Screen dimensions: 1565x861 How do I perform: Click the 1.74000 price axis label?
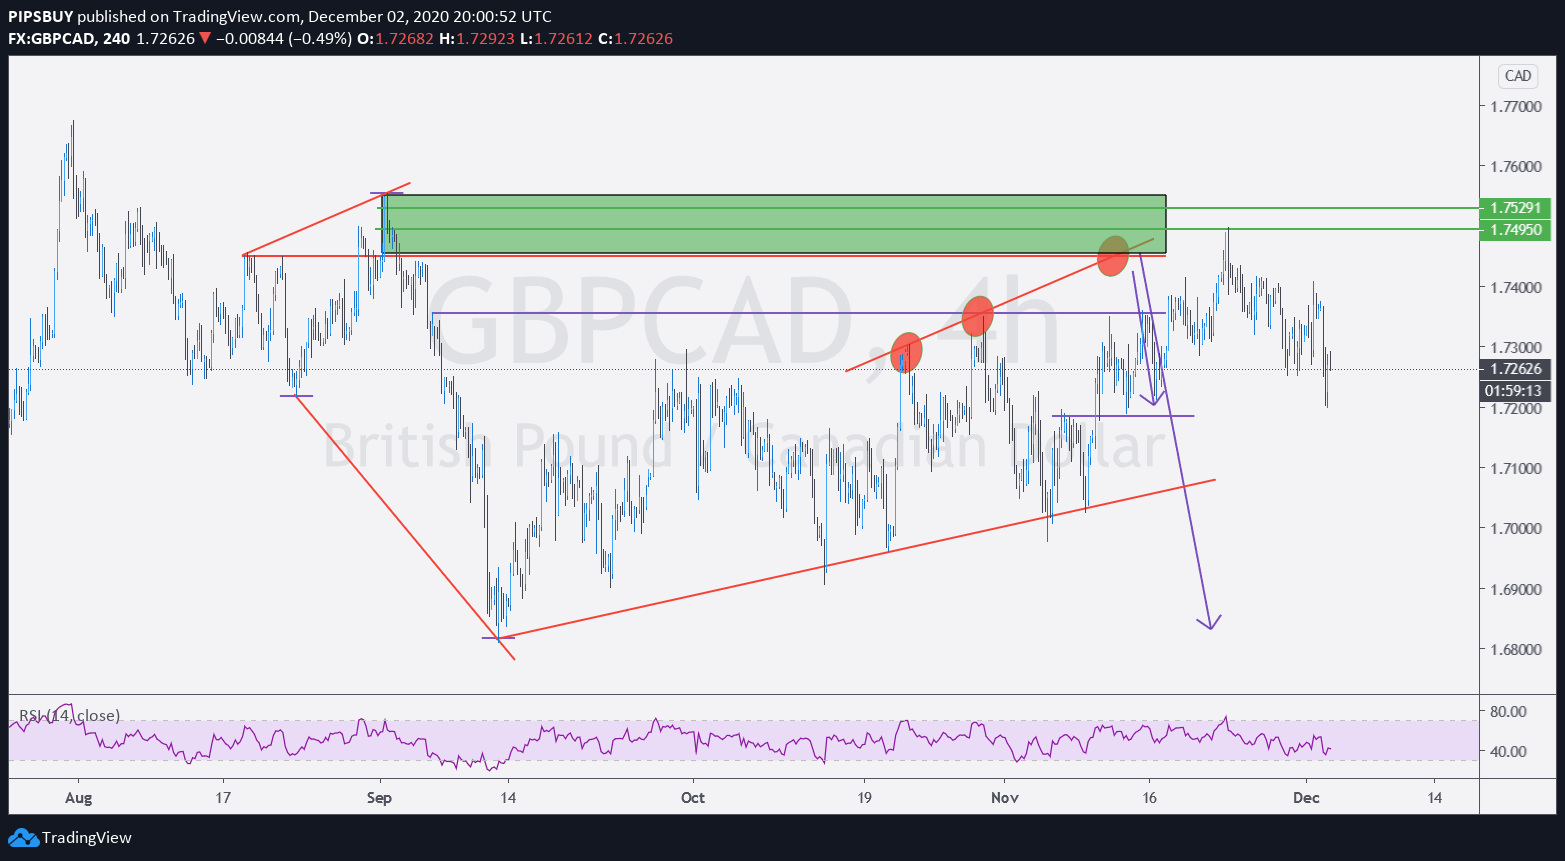coord(1516,287)
